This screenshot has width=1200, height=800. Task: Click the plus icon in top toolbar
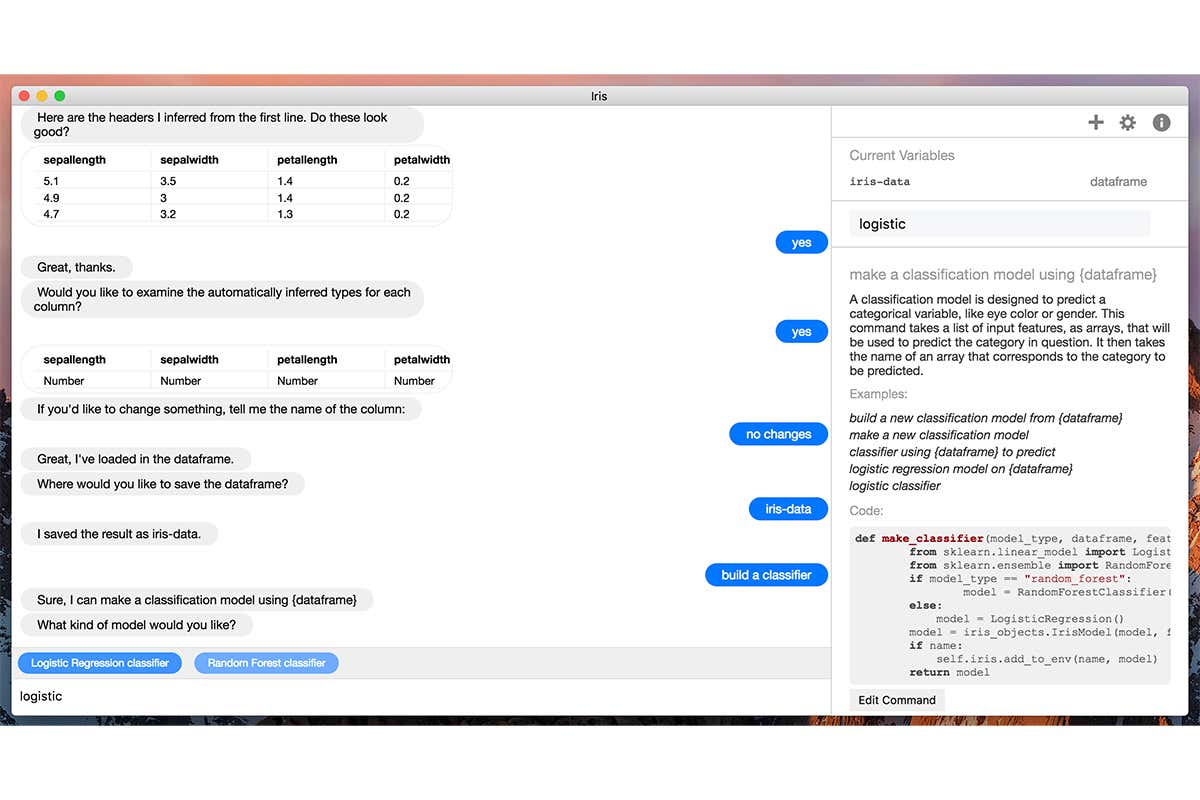pyautogui.click(x=1096, y=122)
